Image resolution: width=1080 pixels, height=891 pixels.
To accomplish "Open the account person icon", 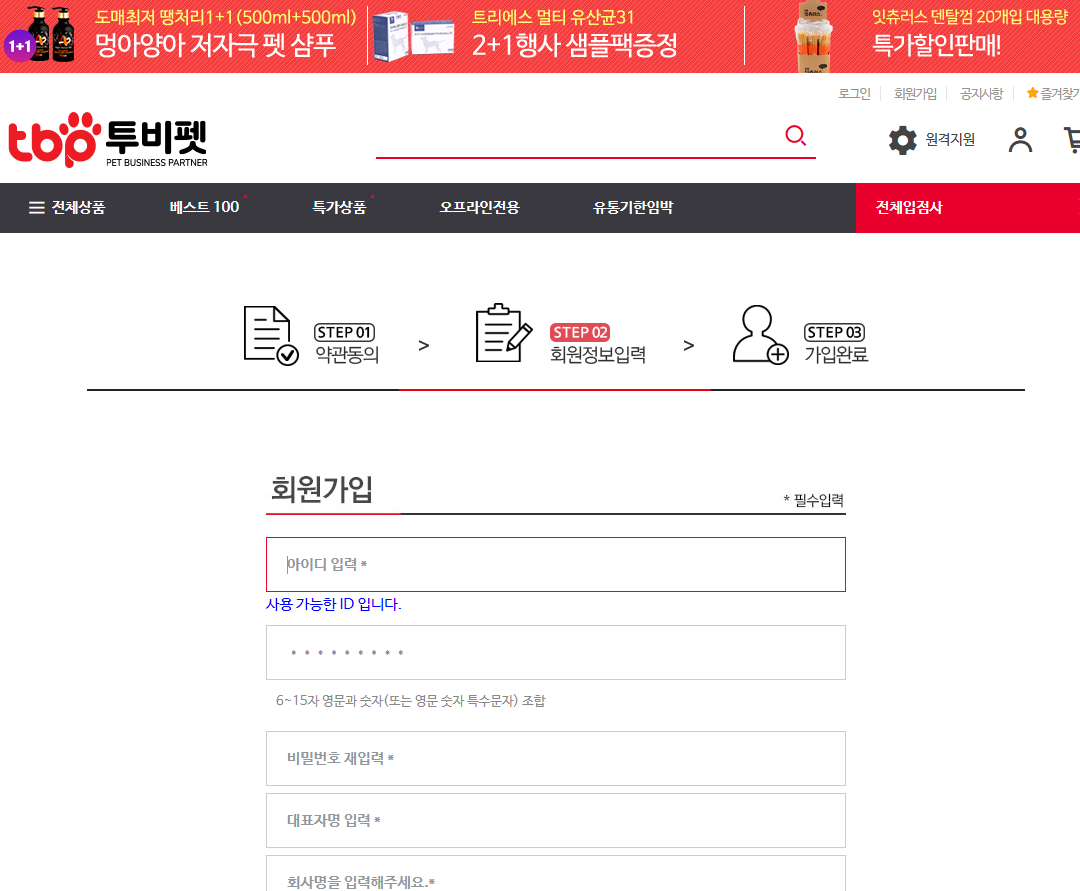I will pyautogui.click(x=1020, y=140).
